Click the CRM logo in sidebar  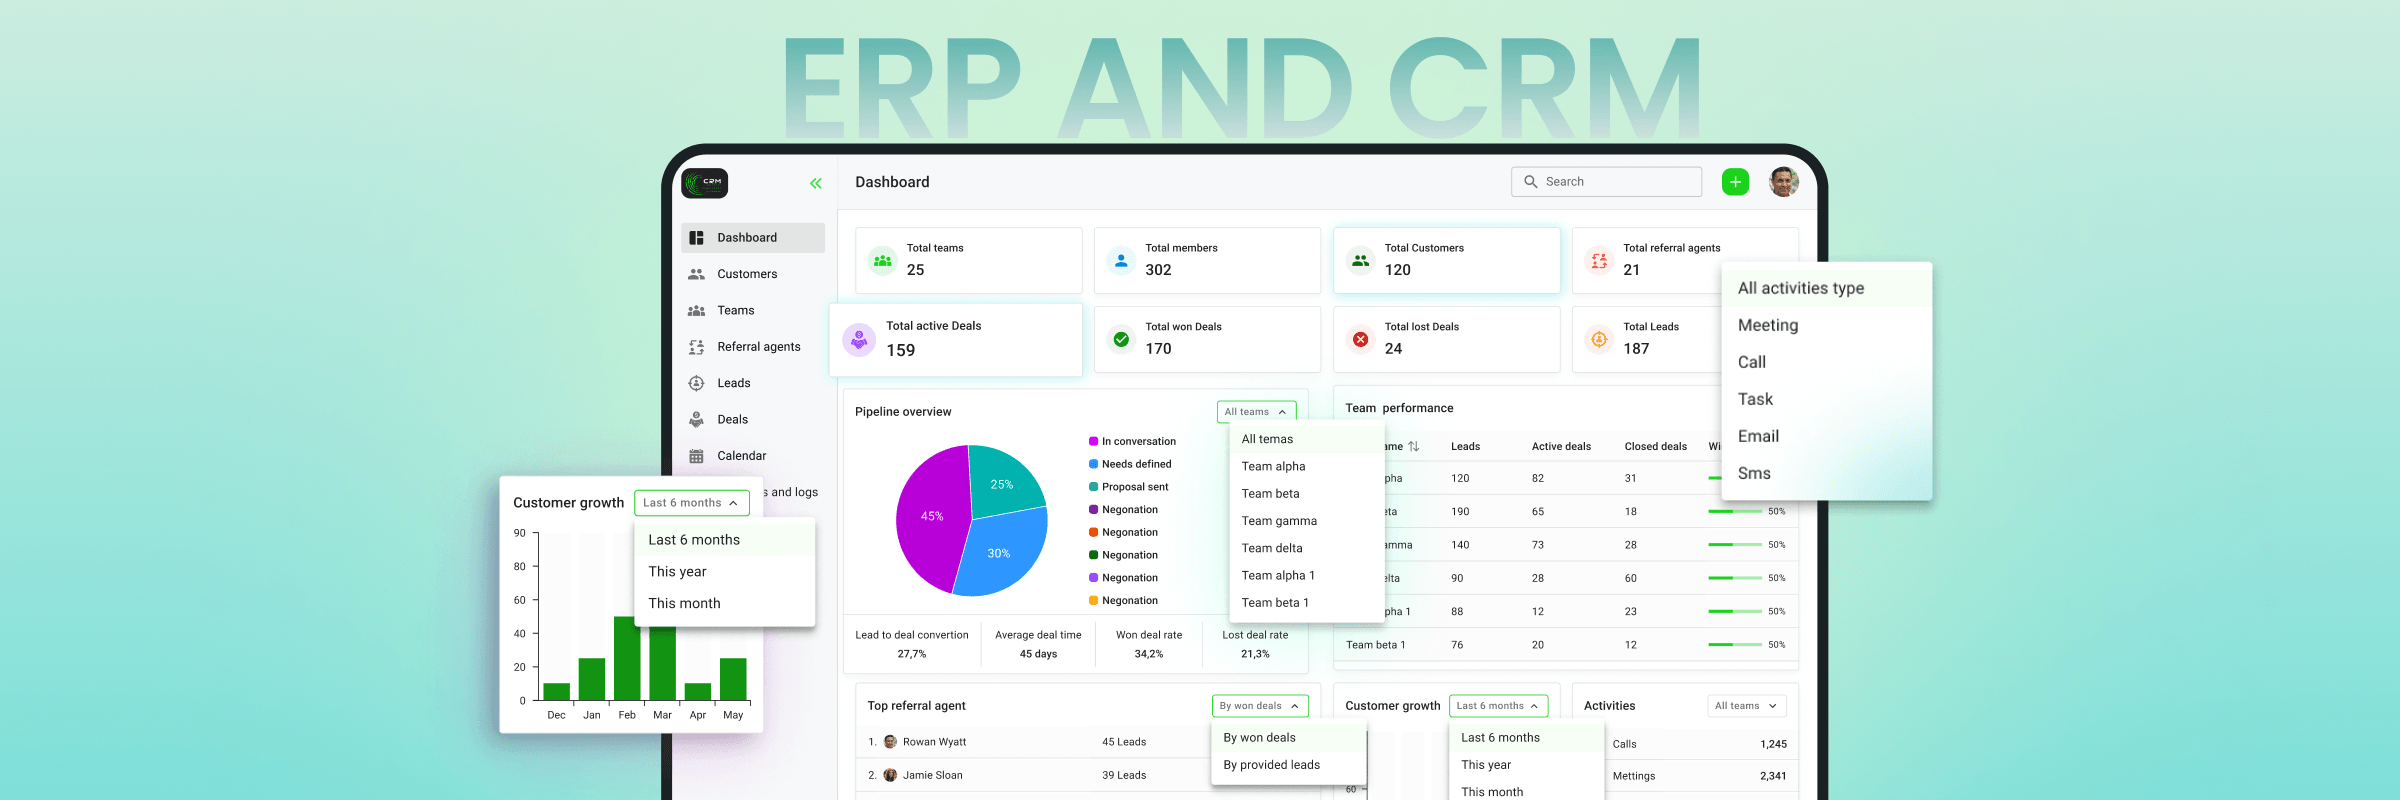click(705, 183)
